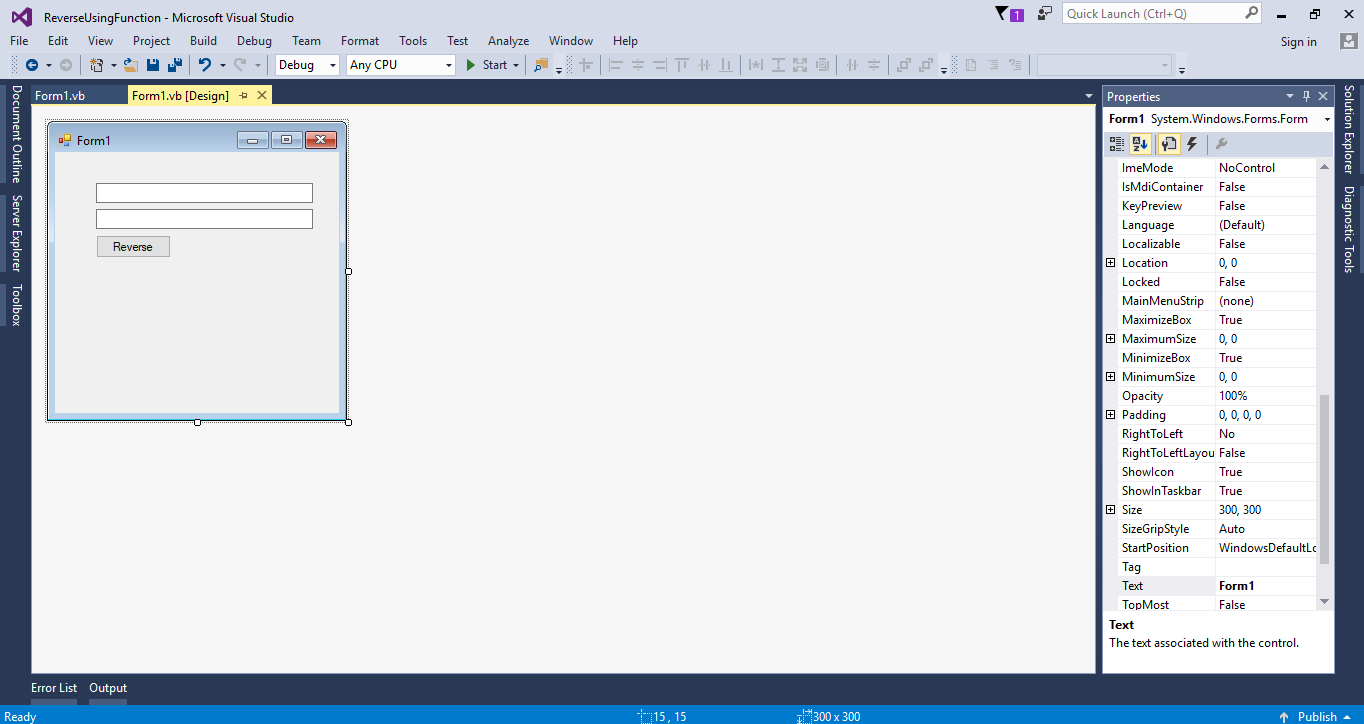Click the Quick Launch search magnifier
Image resolution: width=1364 pixels, height=724 pixels.
(1251, 13)
